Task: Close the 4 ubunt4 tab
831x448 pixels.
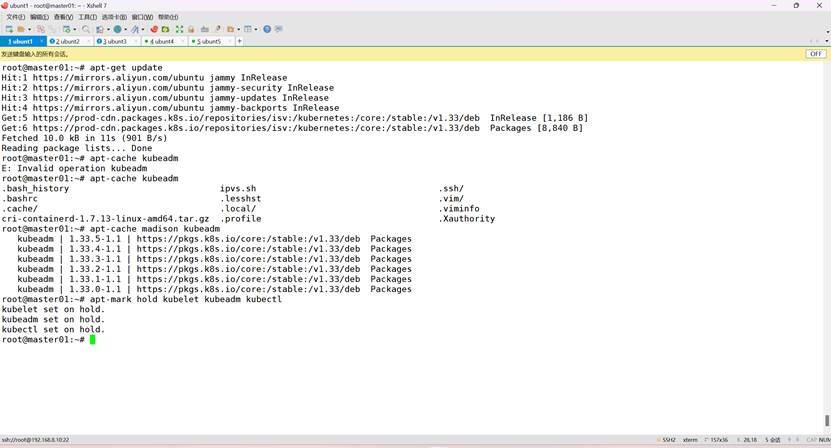Action: (183, 41)
